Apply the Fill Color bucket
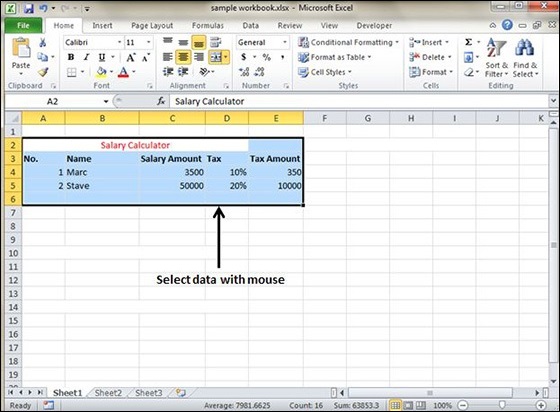This screenshot has width=560, height=412. 101,72
